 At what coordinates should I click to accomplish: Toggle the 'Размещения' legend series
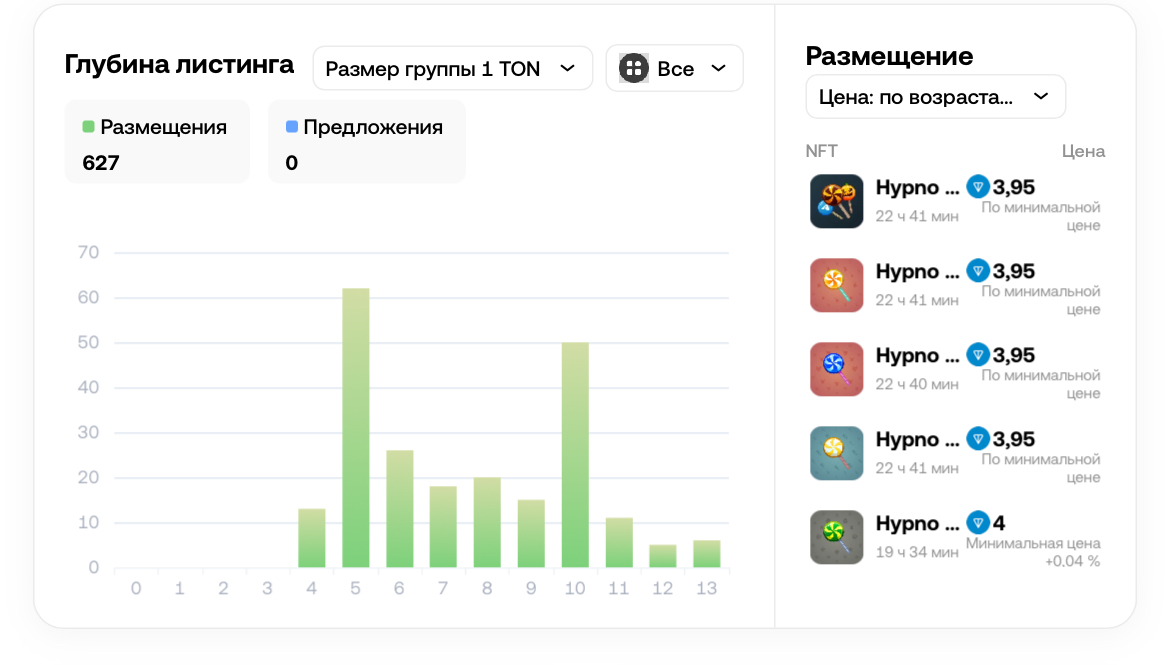click(157, 142)
